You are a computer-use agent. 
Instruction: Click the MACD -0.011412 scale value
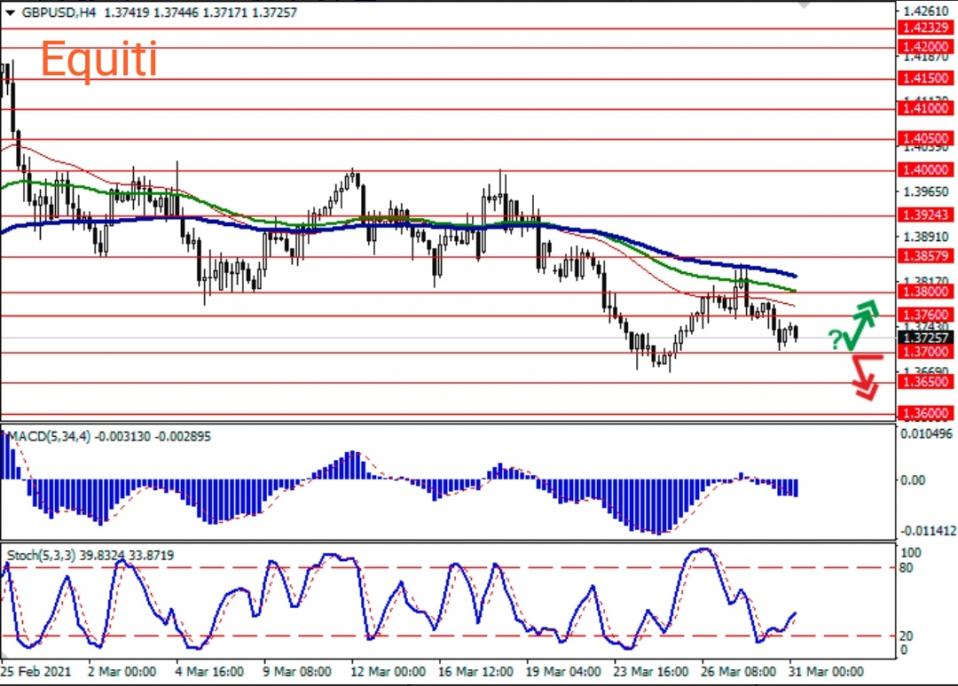click(x=927, y=531)
